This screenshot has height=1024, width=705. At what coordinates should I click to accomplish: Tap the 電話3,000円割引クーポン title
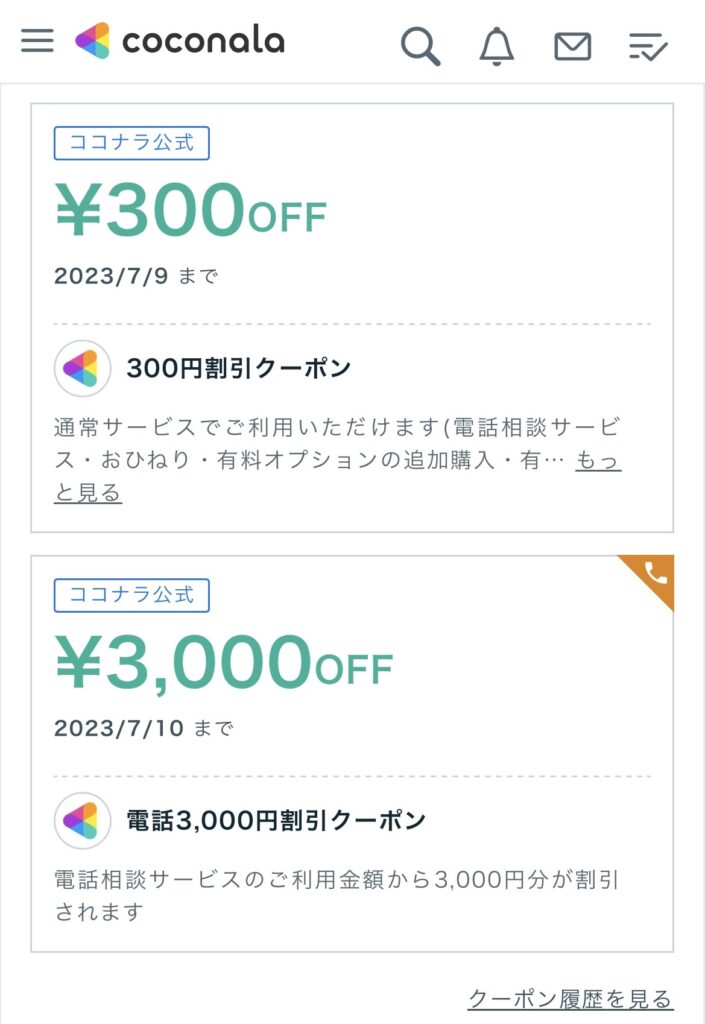tap(276, 821)
